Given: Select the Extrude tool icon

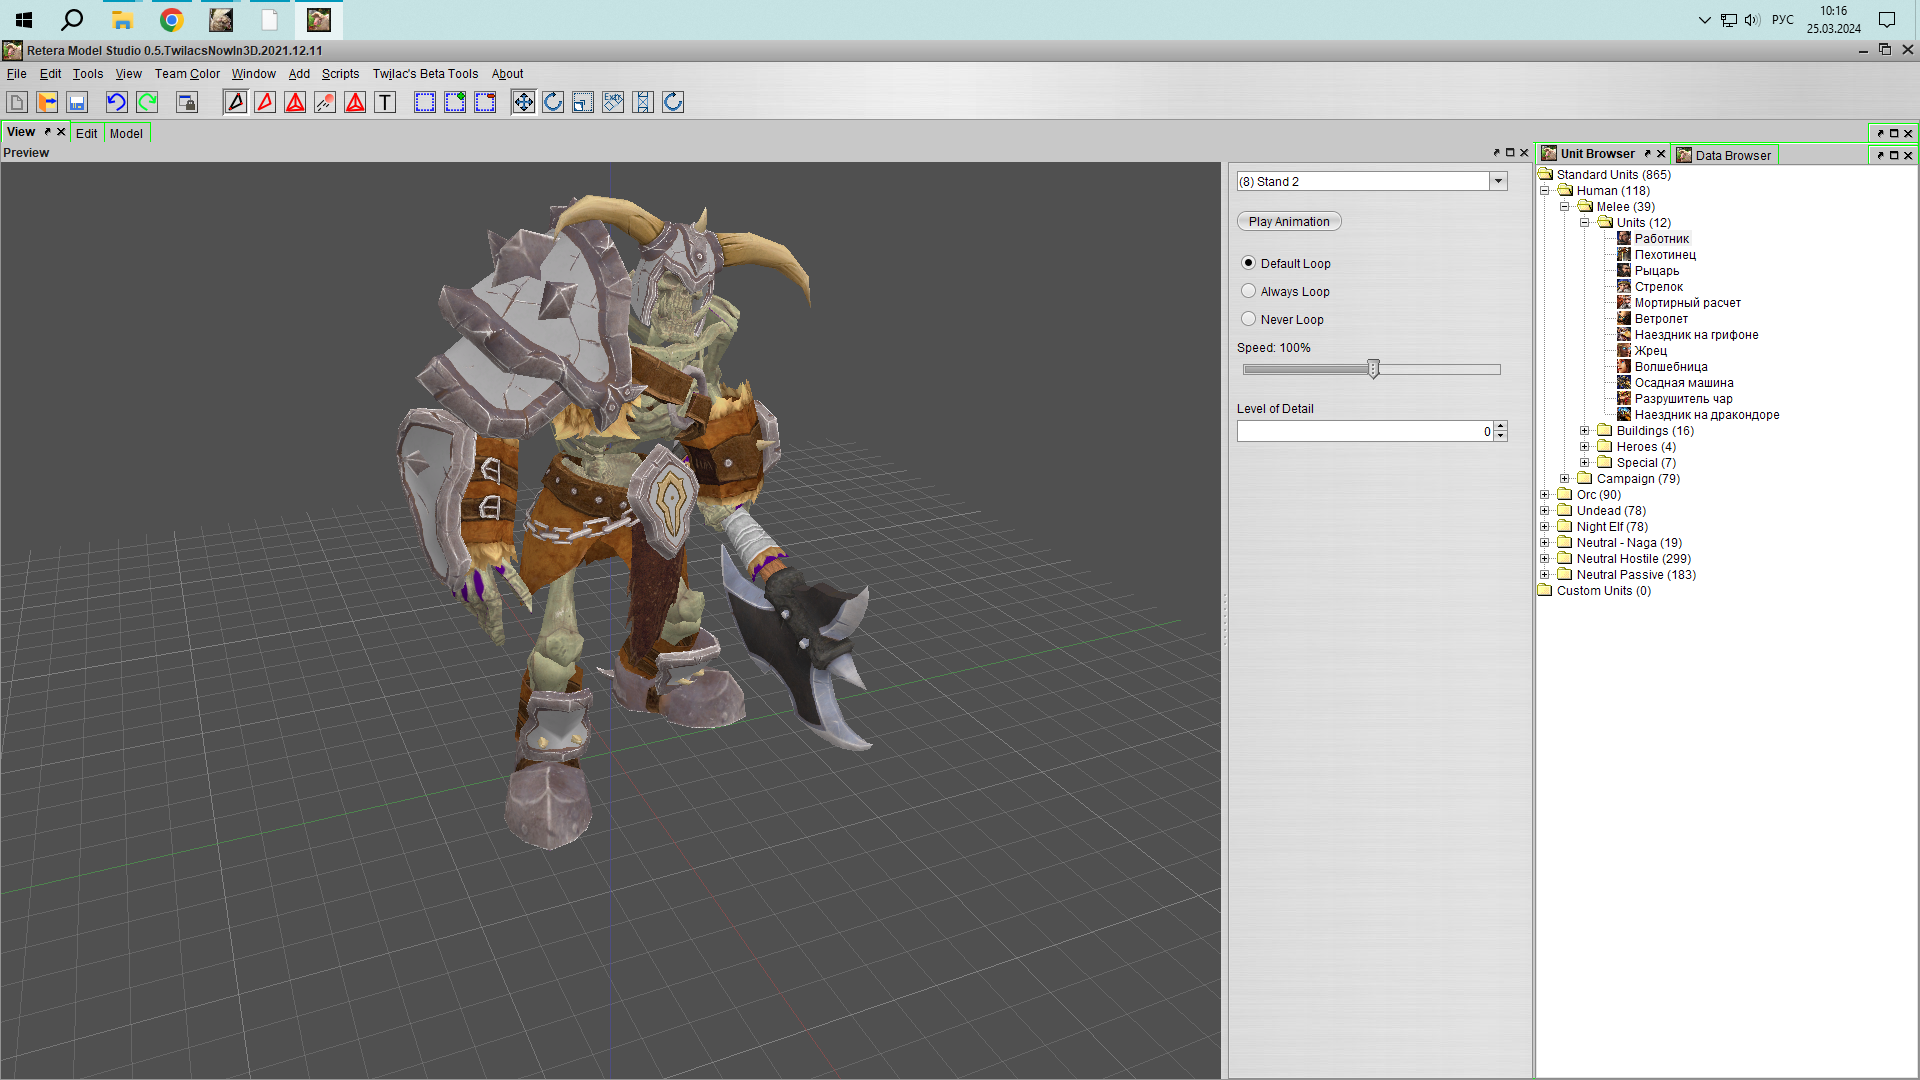Looking at the screenshot, I should point(613,102).
